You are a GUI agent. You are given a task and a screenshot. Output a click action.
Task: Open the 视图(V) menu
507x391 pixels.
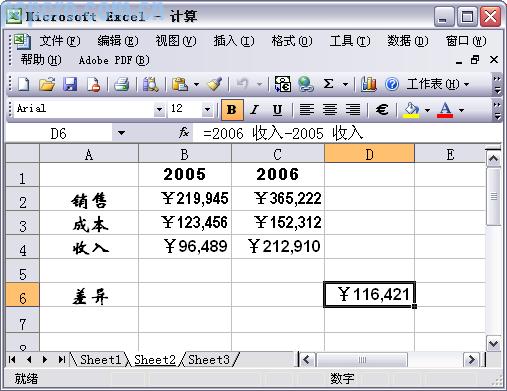176,41
